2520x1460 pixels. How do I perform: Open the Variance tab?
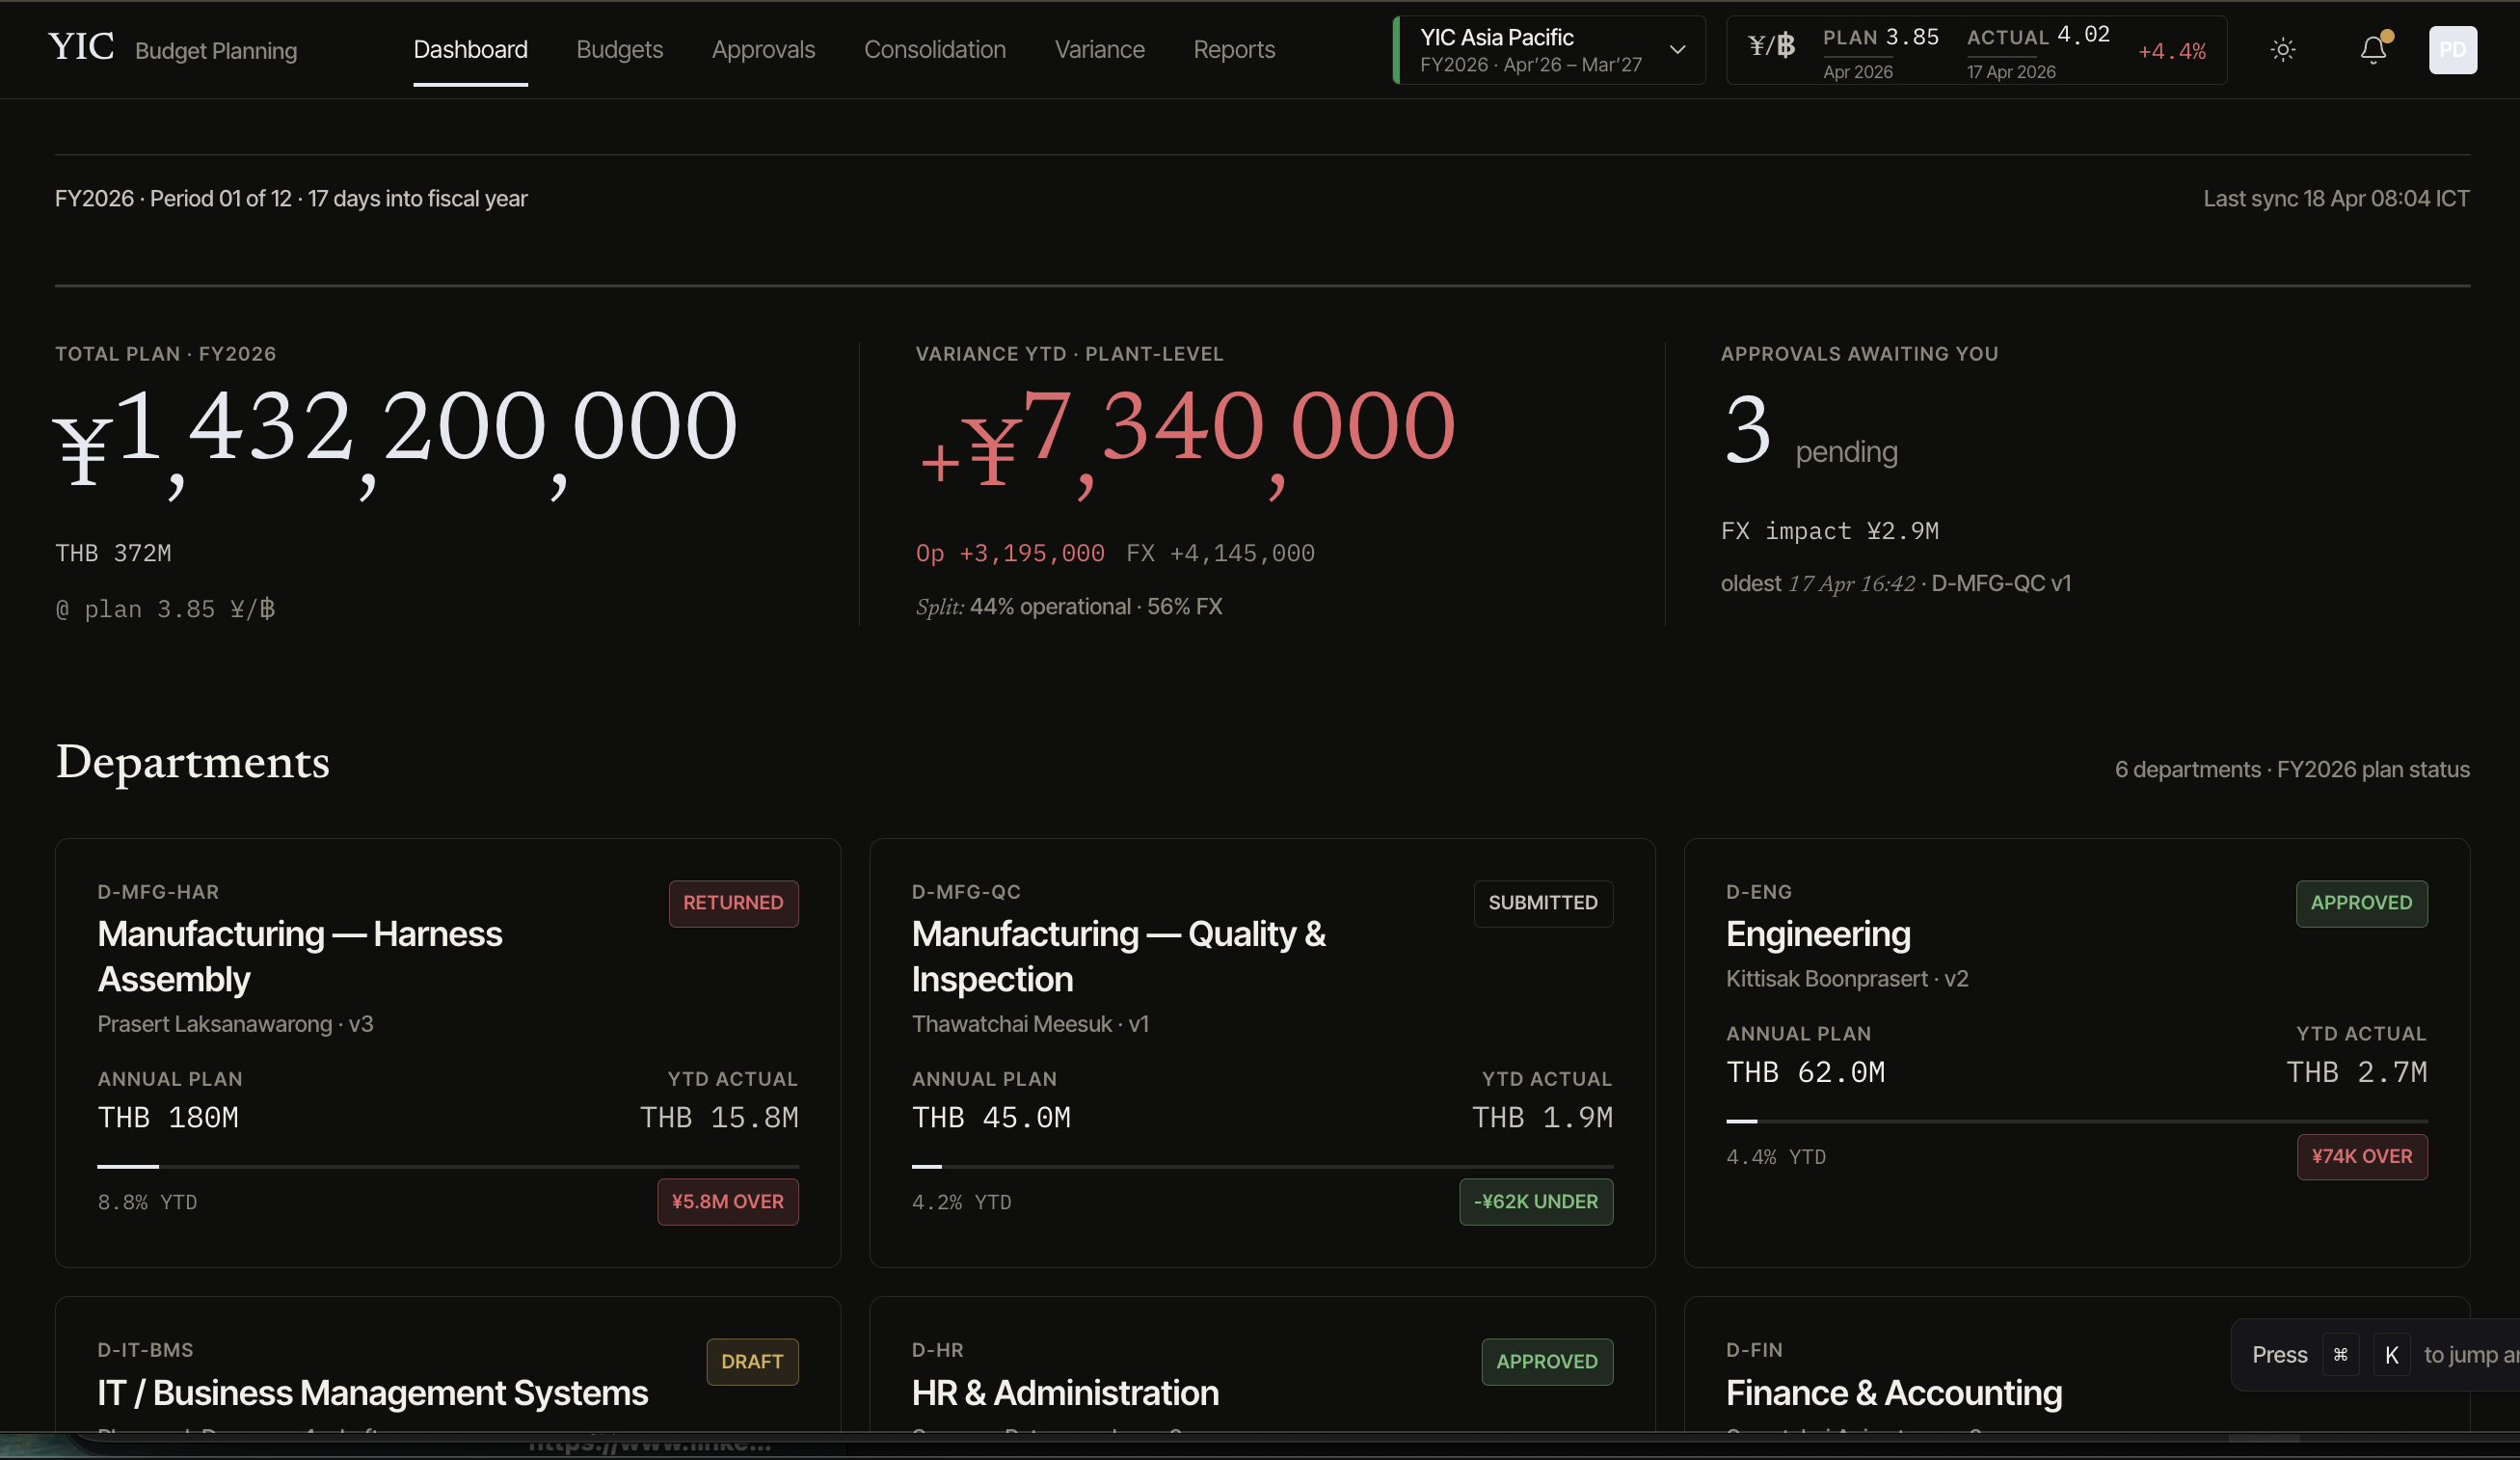tap(1099, 50)
